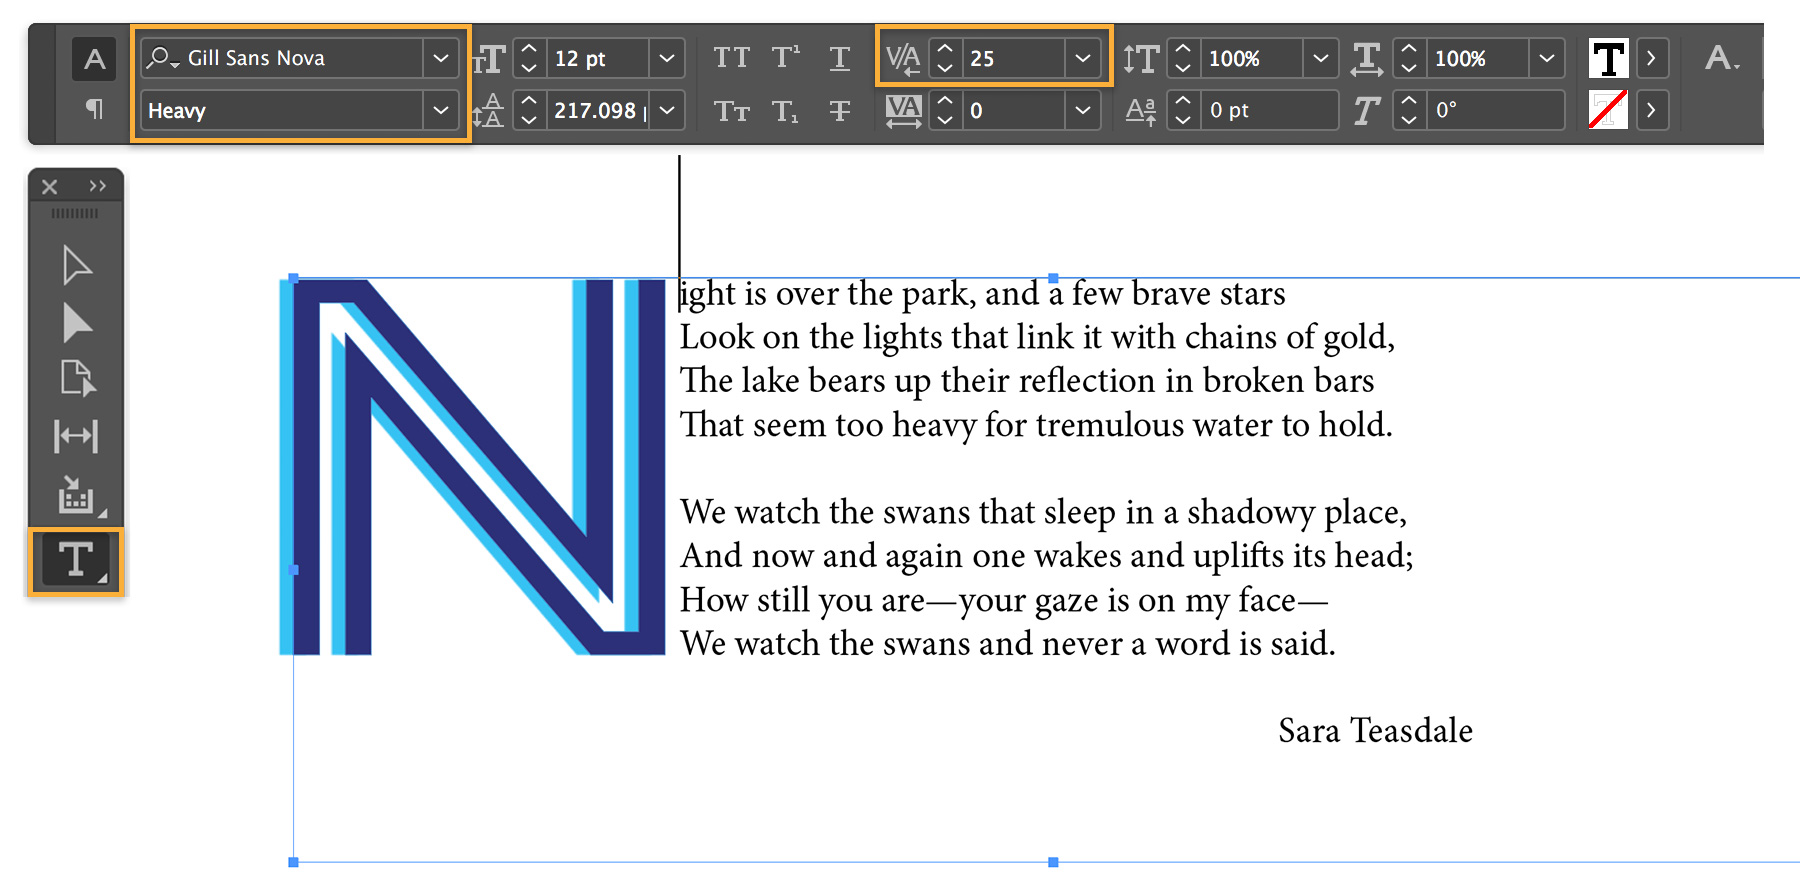Click the text fill color swatch (black T)

pyautogui.click(x=1608, y=58)
